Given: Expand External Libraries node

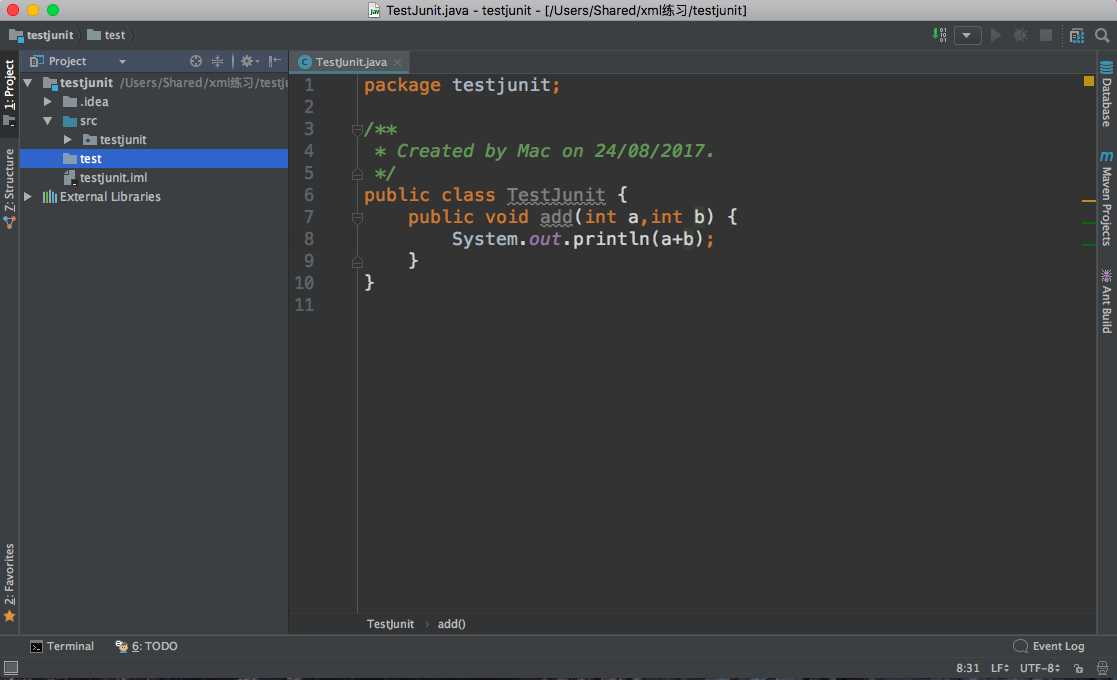Looking at the screenshot, I should click(28, 197).
